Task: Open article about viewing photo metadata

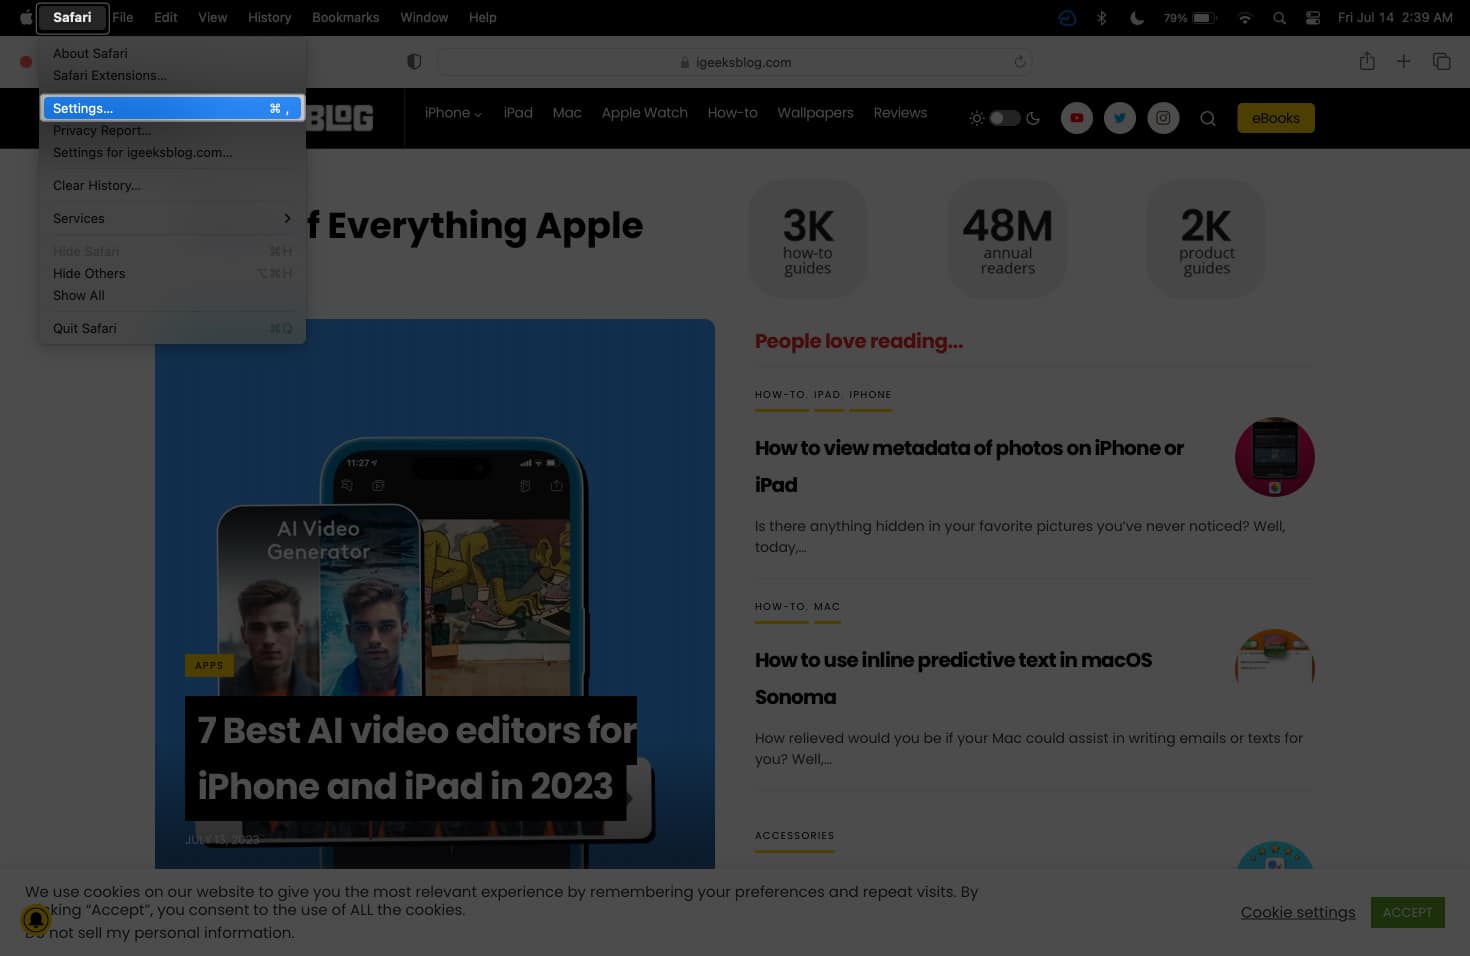Action: pyautogui.click(x=969, y=466)
